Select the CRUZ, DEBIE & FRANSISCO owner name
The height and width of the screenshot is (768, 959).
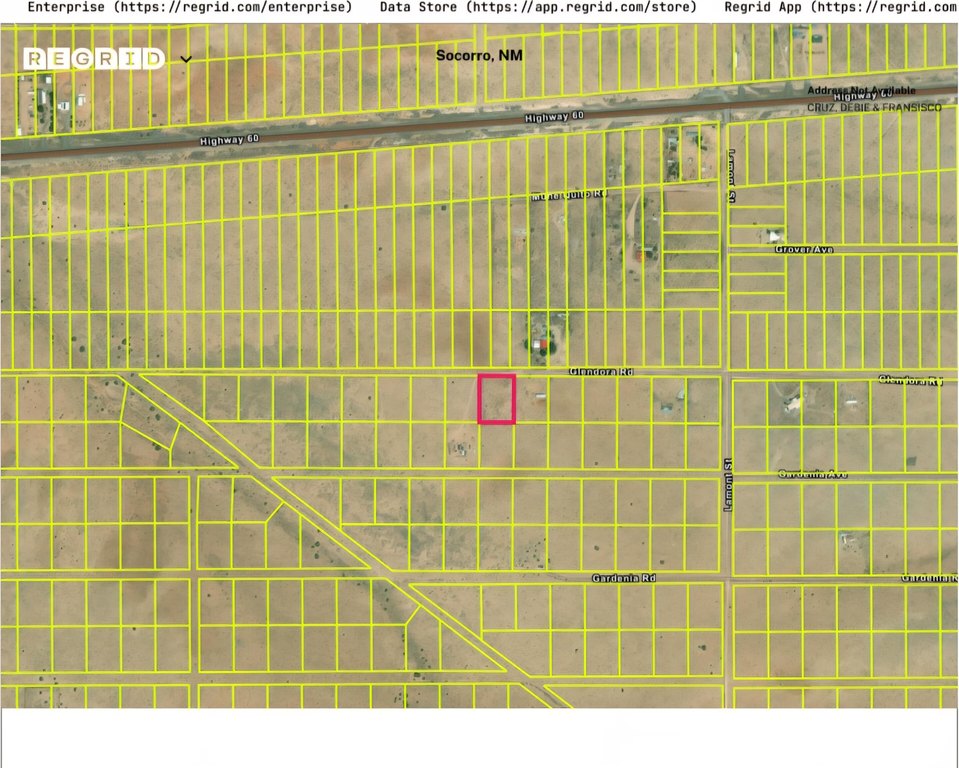tap(873, 107)
